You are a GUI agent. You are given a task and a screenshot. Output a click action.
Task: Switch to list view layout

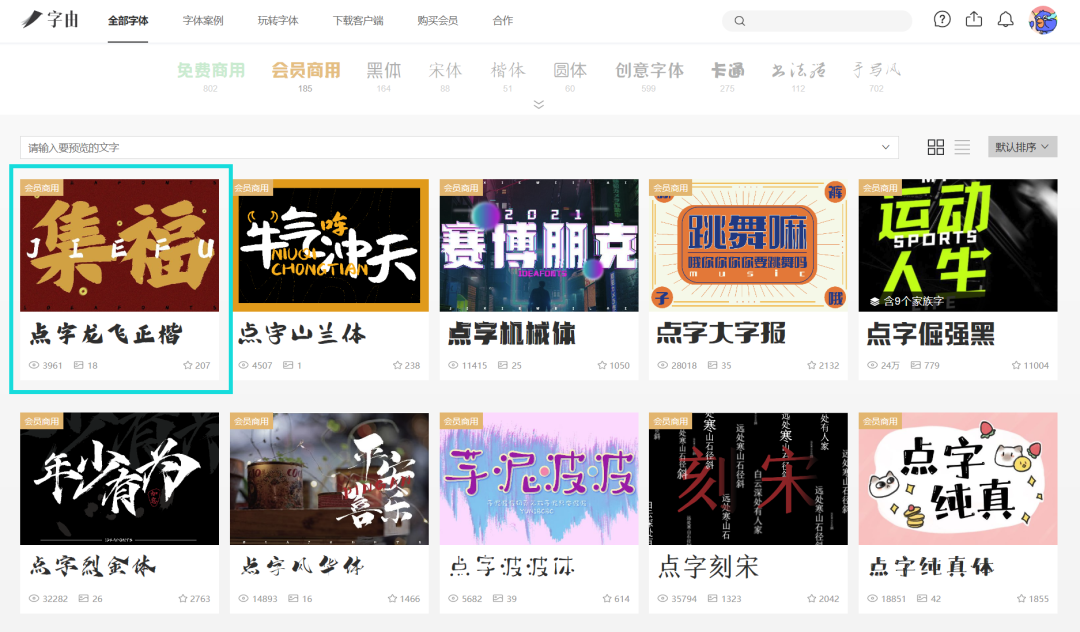(962, 147)
